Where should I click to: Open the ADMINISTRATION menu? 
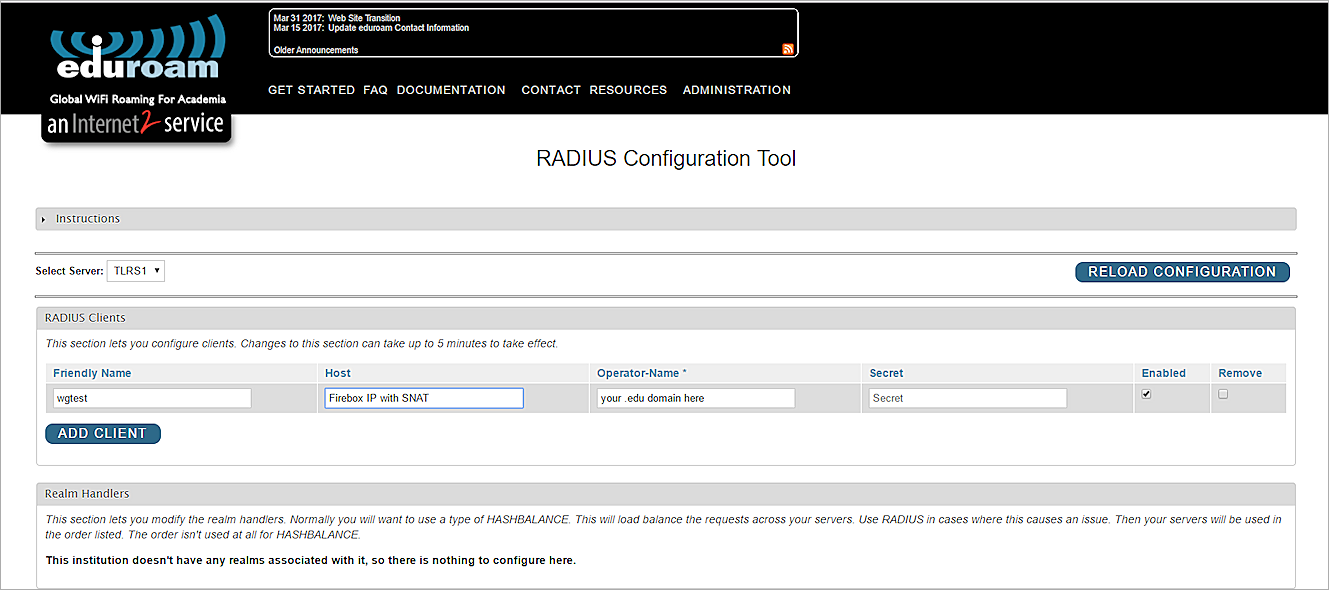(737, 90)
